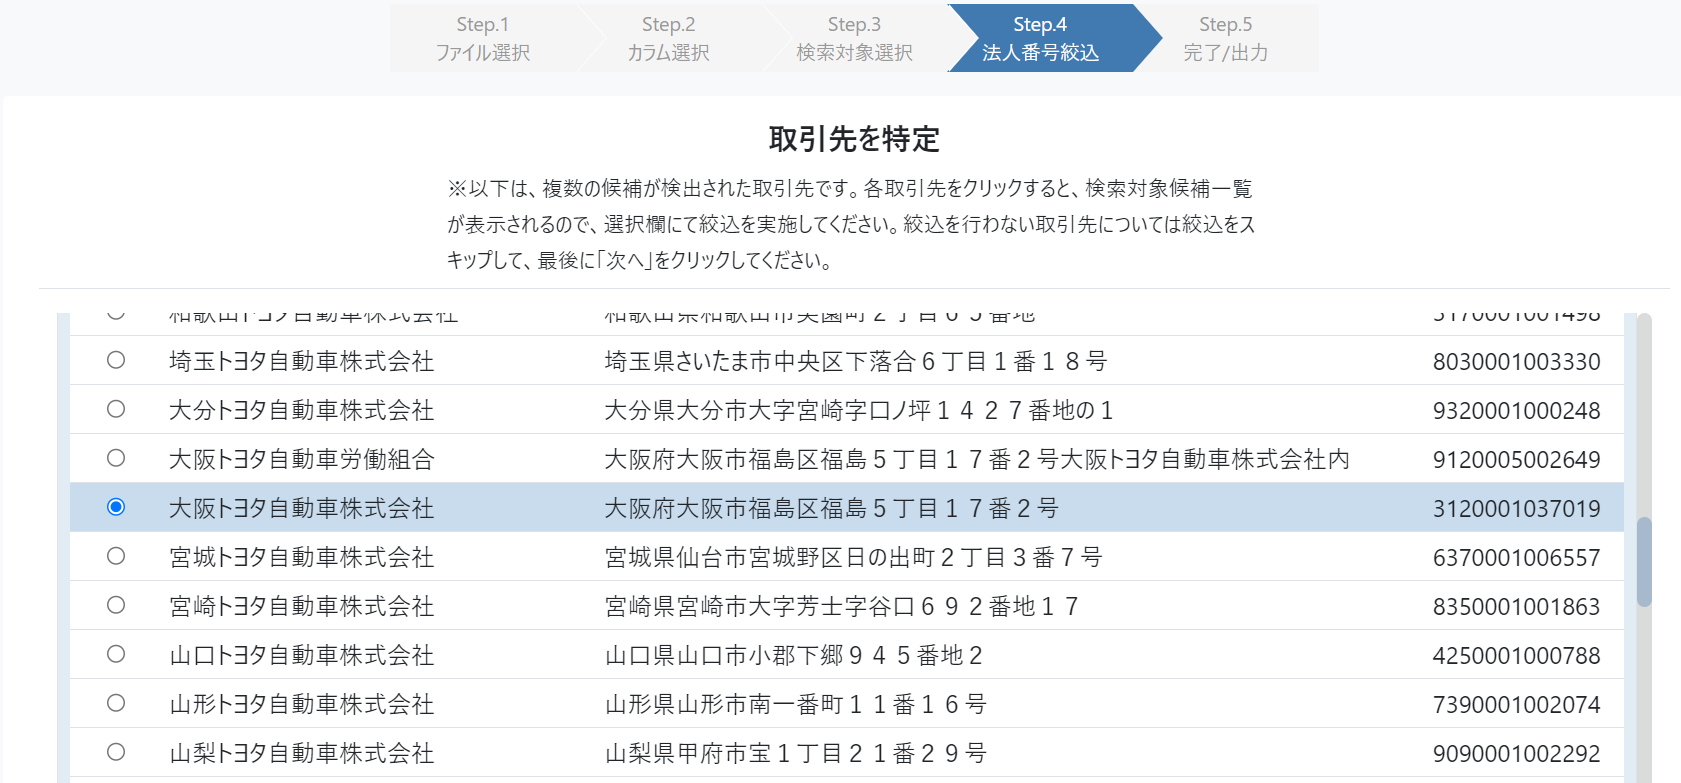Viewport: 1681px width, 783px height.
Task: Go to Step.1 ファイル選択
Action: pyautogui.click(x=483, y=38)
